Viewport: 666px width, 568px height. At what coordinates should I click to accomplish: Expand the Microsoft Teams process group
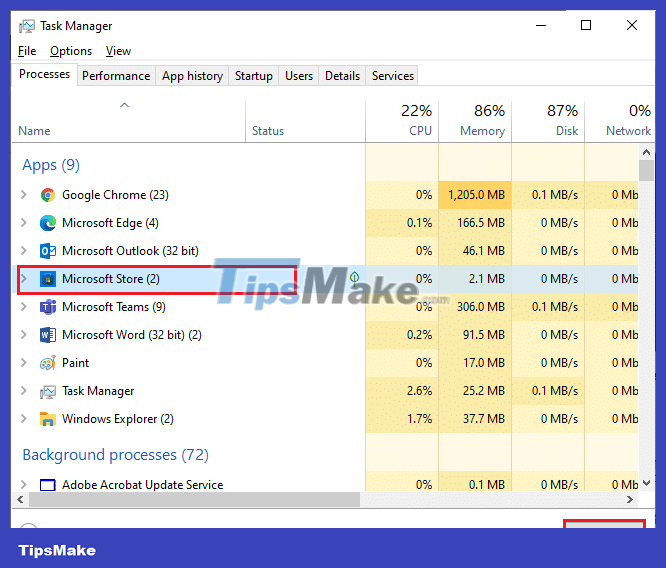pos(24,307)
